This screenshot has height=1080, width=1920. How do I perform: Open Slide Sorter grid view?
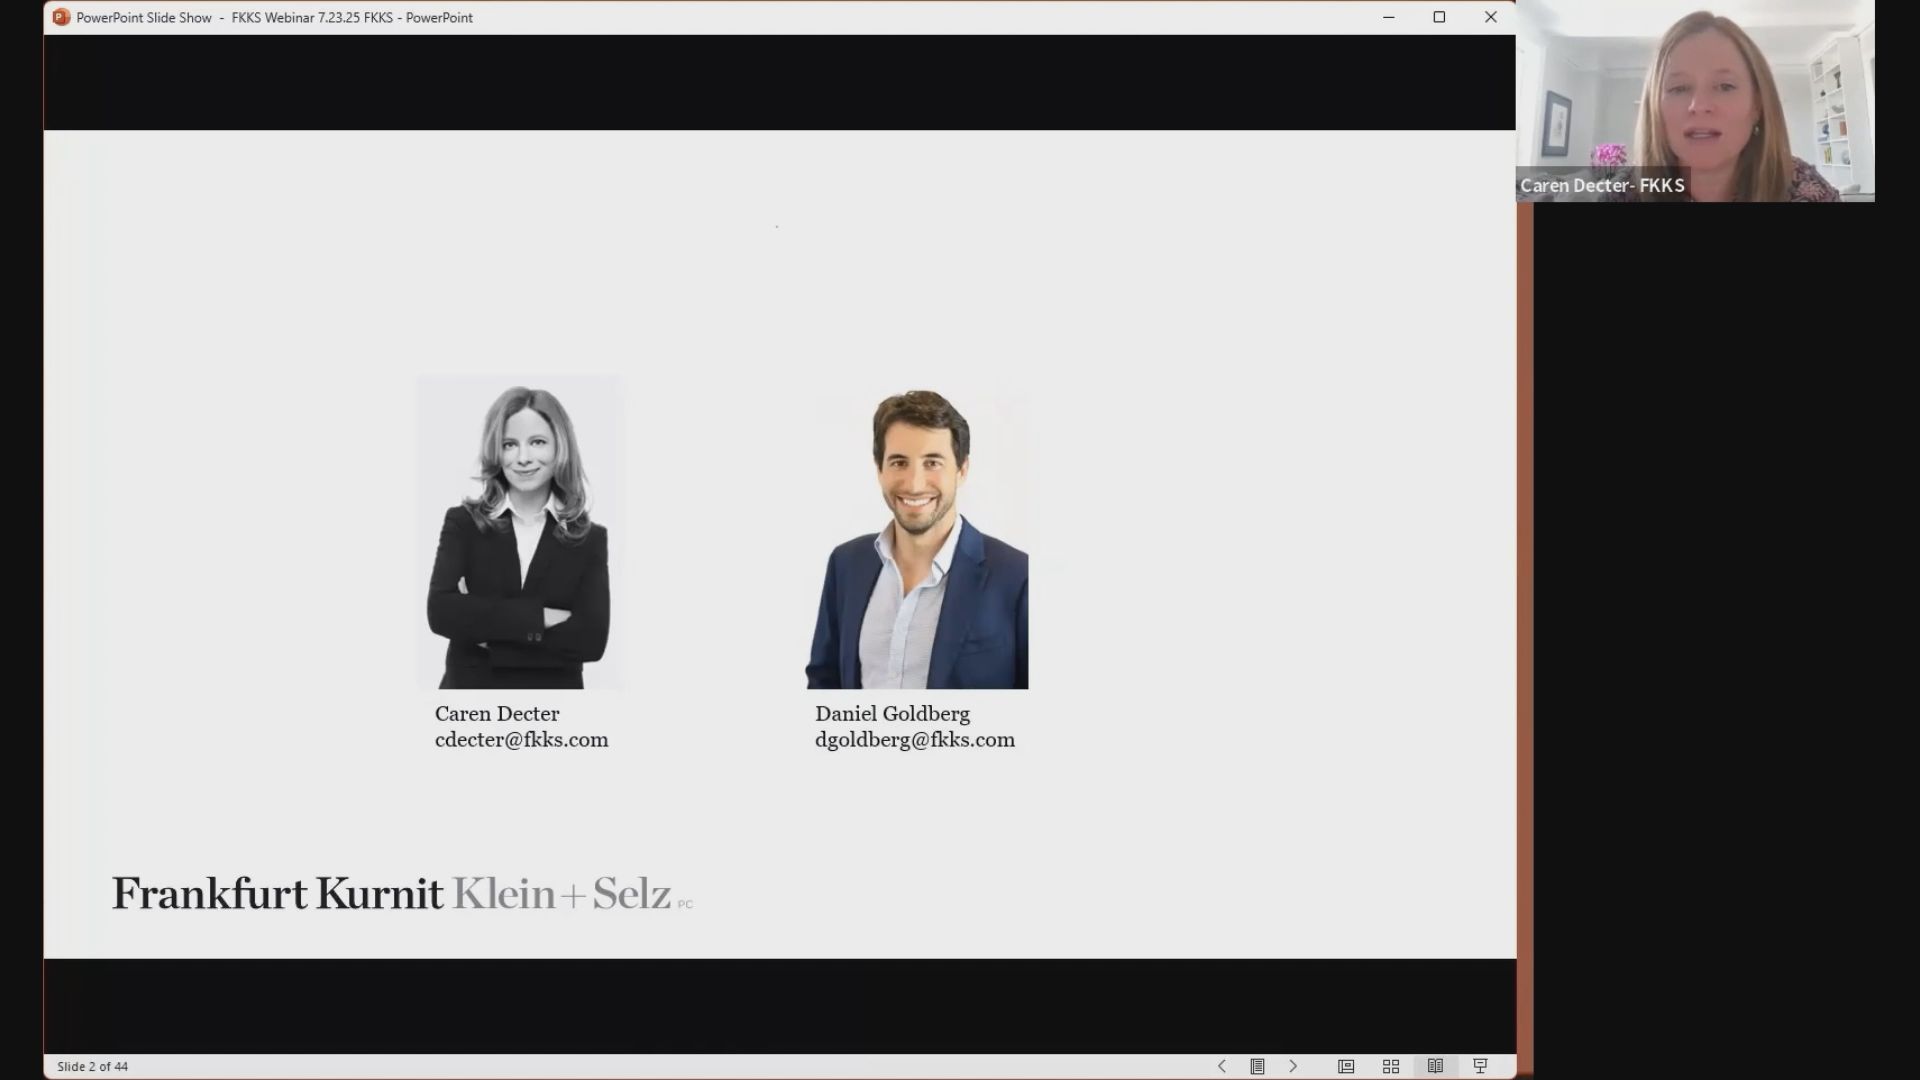point(1391,1066)
